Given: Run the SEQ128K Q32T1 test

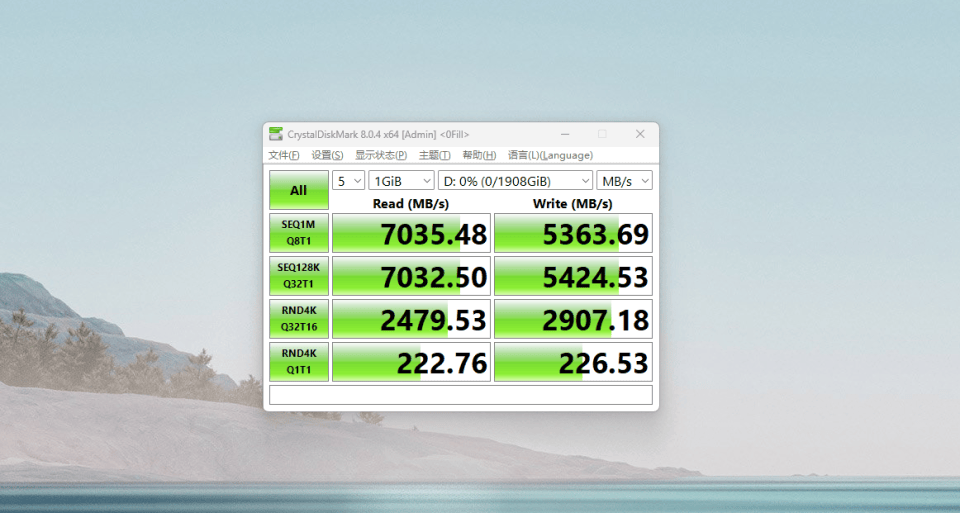Looking at the screenshot, I should point(298,276).
